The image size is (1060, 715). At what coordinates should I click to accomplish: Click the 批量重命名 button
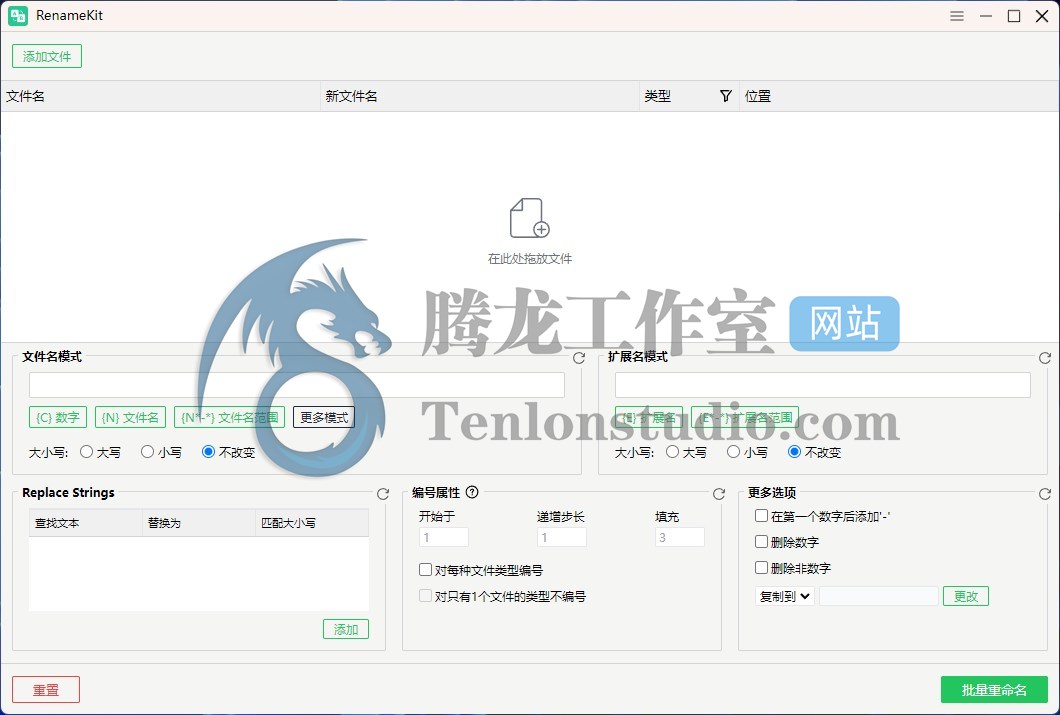coord(993,690)
